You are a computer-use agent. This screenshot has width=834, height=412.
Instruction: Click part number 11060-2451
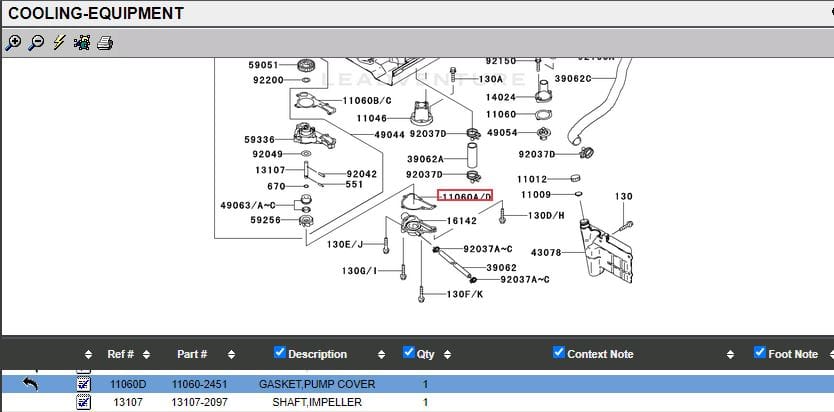tap(199, 384)
